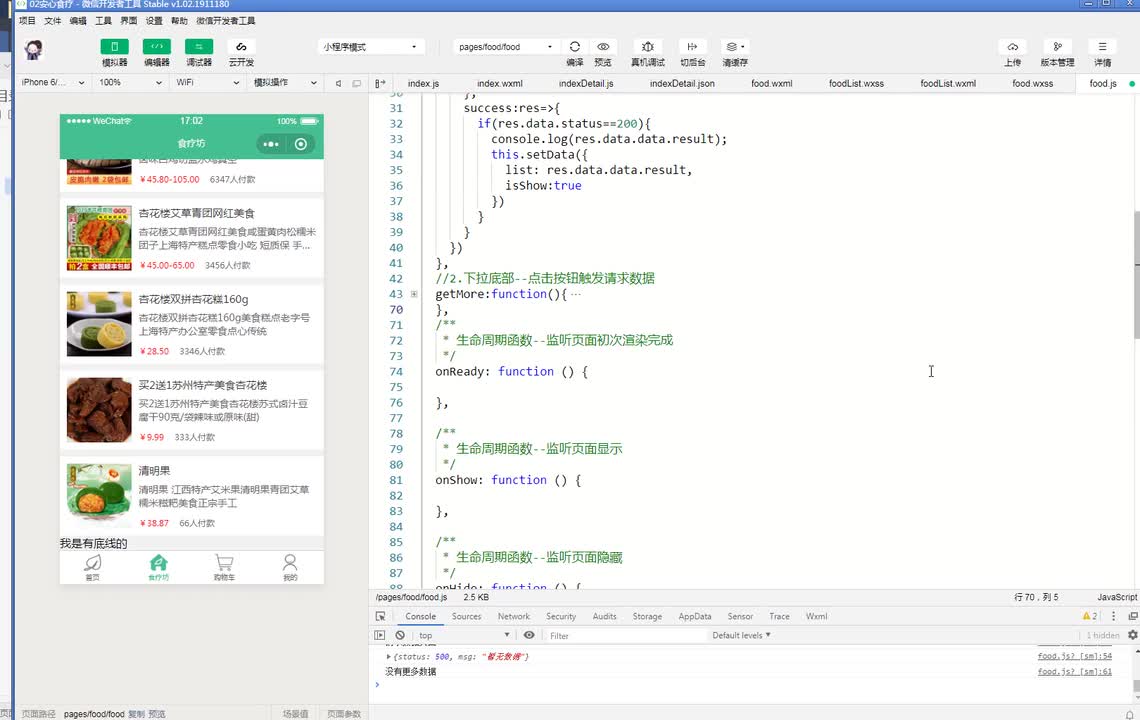Open 版本管理 version control
The image size is (1140, 720).
pos(1057,47)
